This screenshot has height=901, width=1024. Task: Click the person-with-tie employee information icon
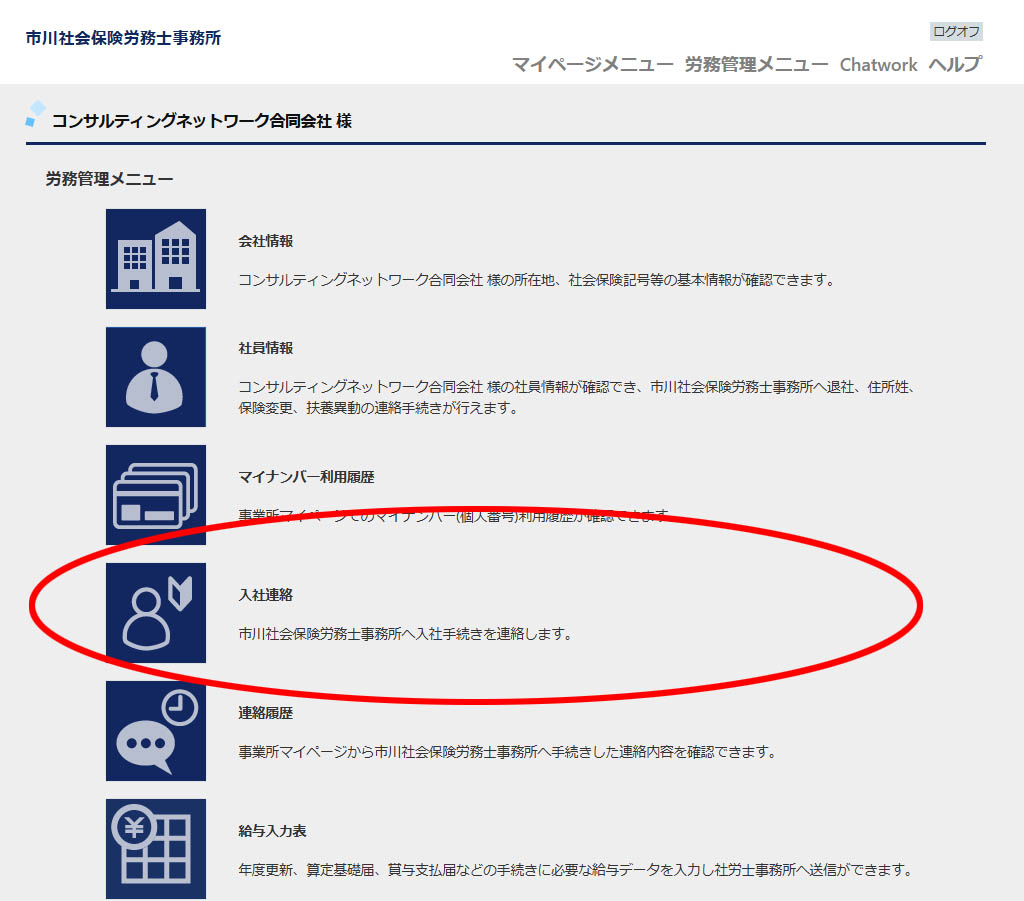(x=156, y=376)
